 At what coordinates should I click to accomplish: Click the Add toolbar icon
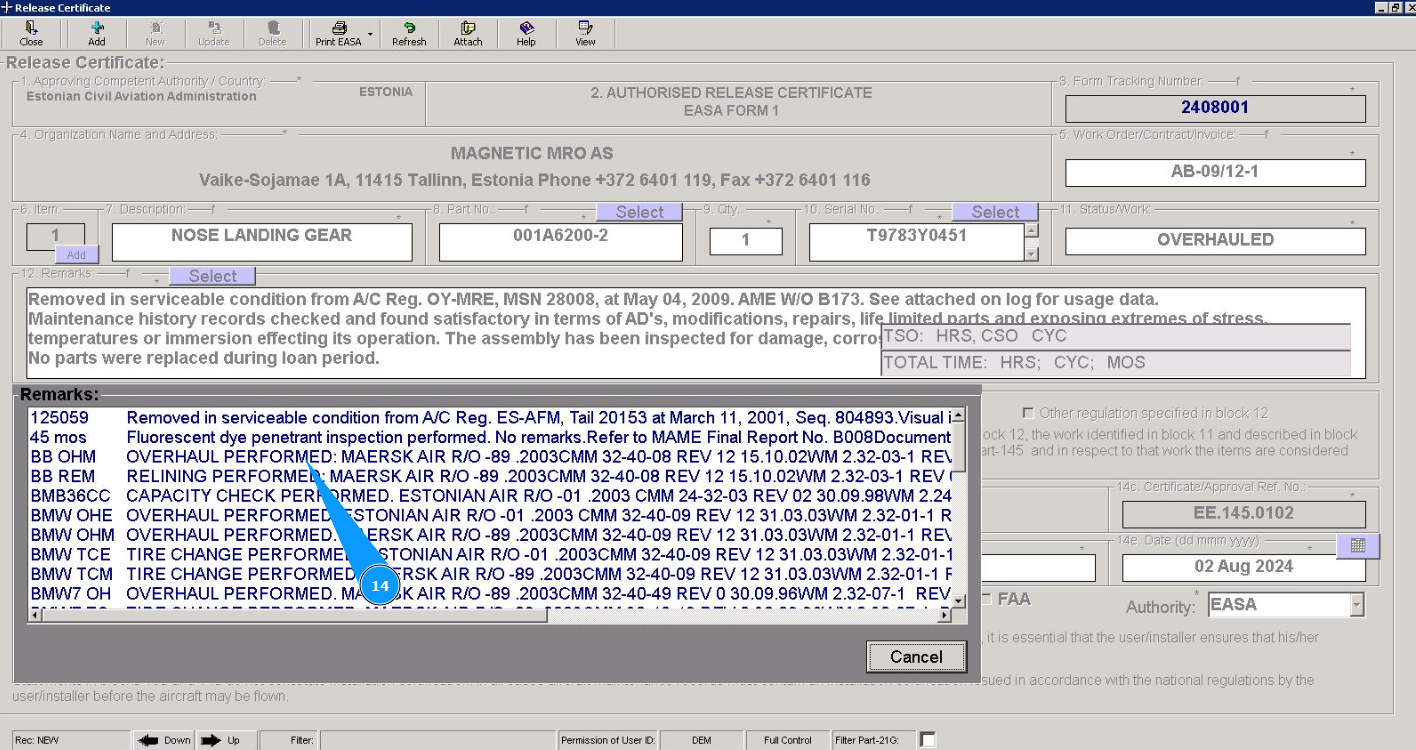96,34
